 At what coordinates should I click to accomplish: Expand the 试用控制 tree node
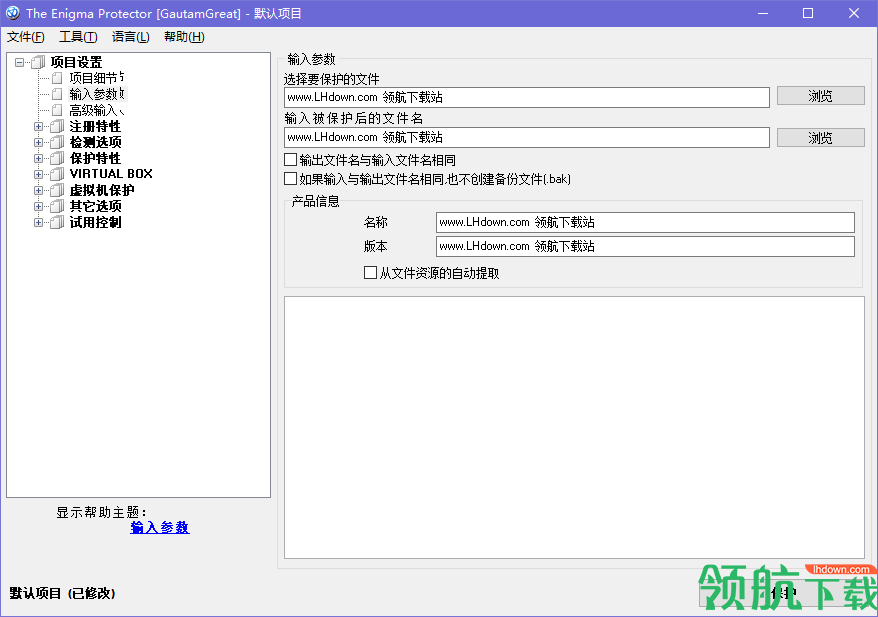38,222
